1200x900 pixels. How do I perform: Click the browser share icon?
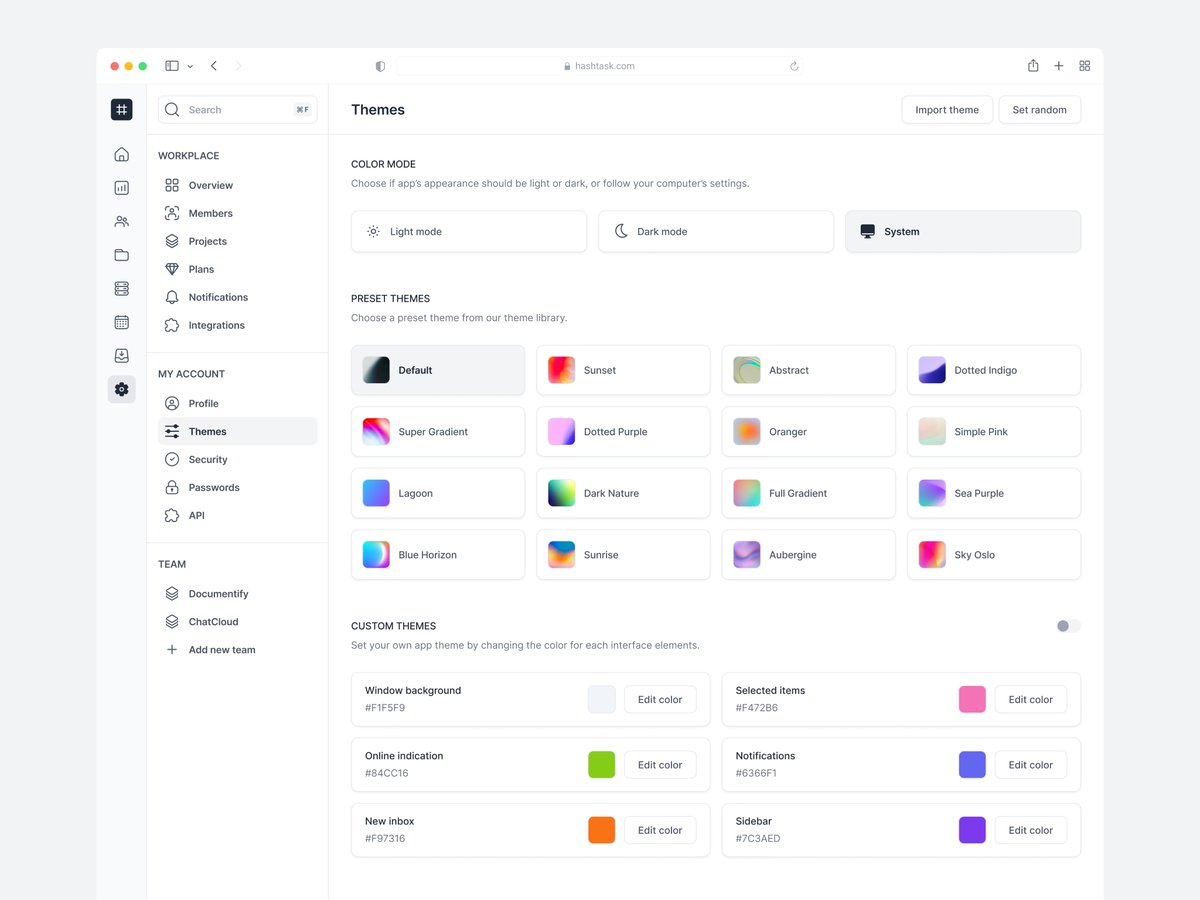point(1033,65)
